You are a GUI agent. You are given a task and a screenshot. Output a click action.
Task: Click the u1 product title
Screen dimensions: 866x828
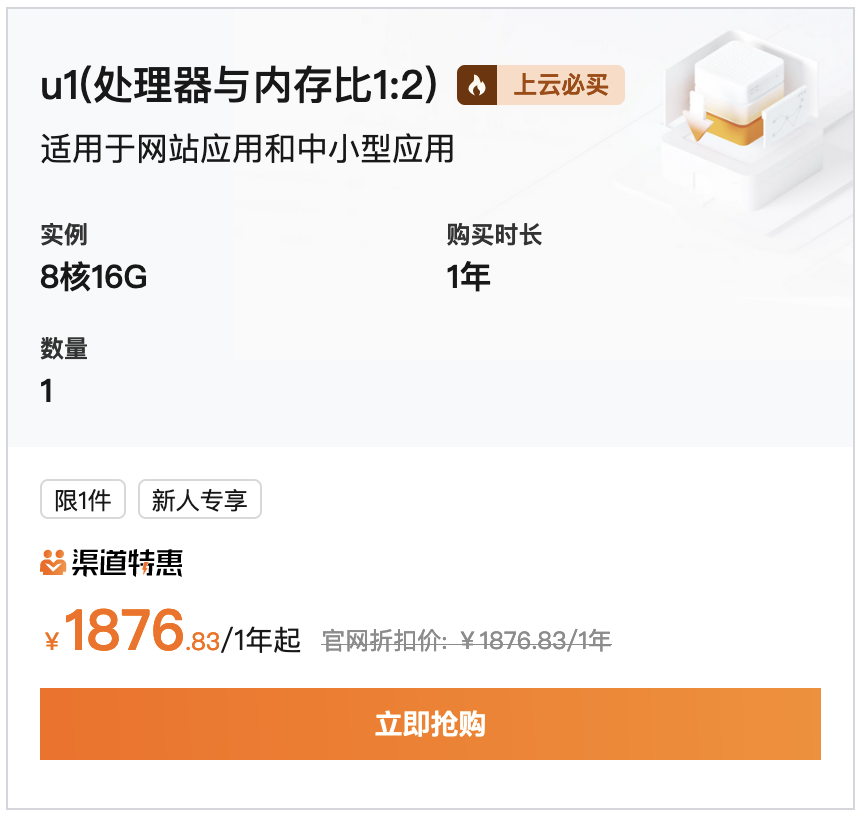point(239,85)
